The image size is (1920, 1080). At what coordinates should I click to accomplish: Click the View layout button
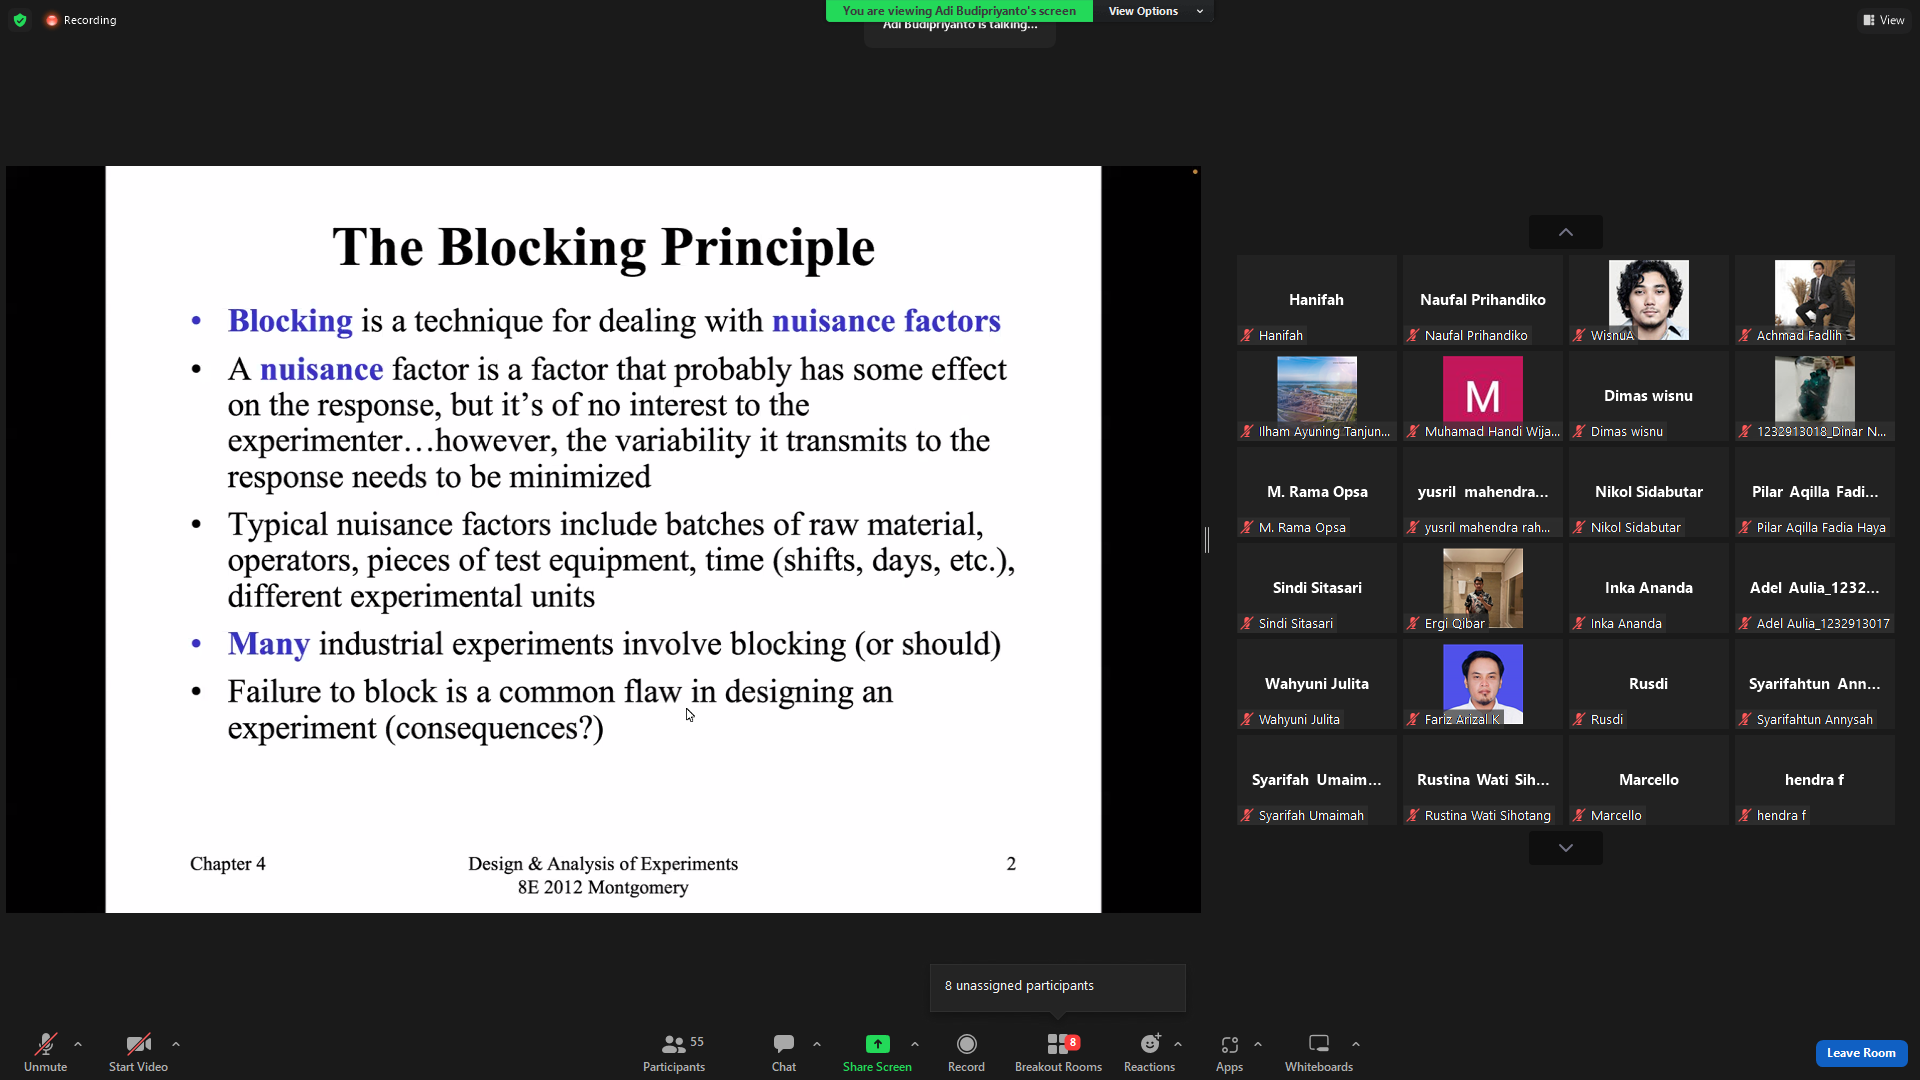(x=1884, y=20)
